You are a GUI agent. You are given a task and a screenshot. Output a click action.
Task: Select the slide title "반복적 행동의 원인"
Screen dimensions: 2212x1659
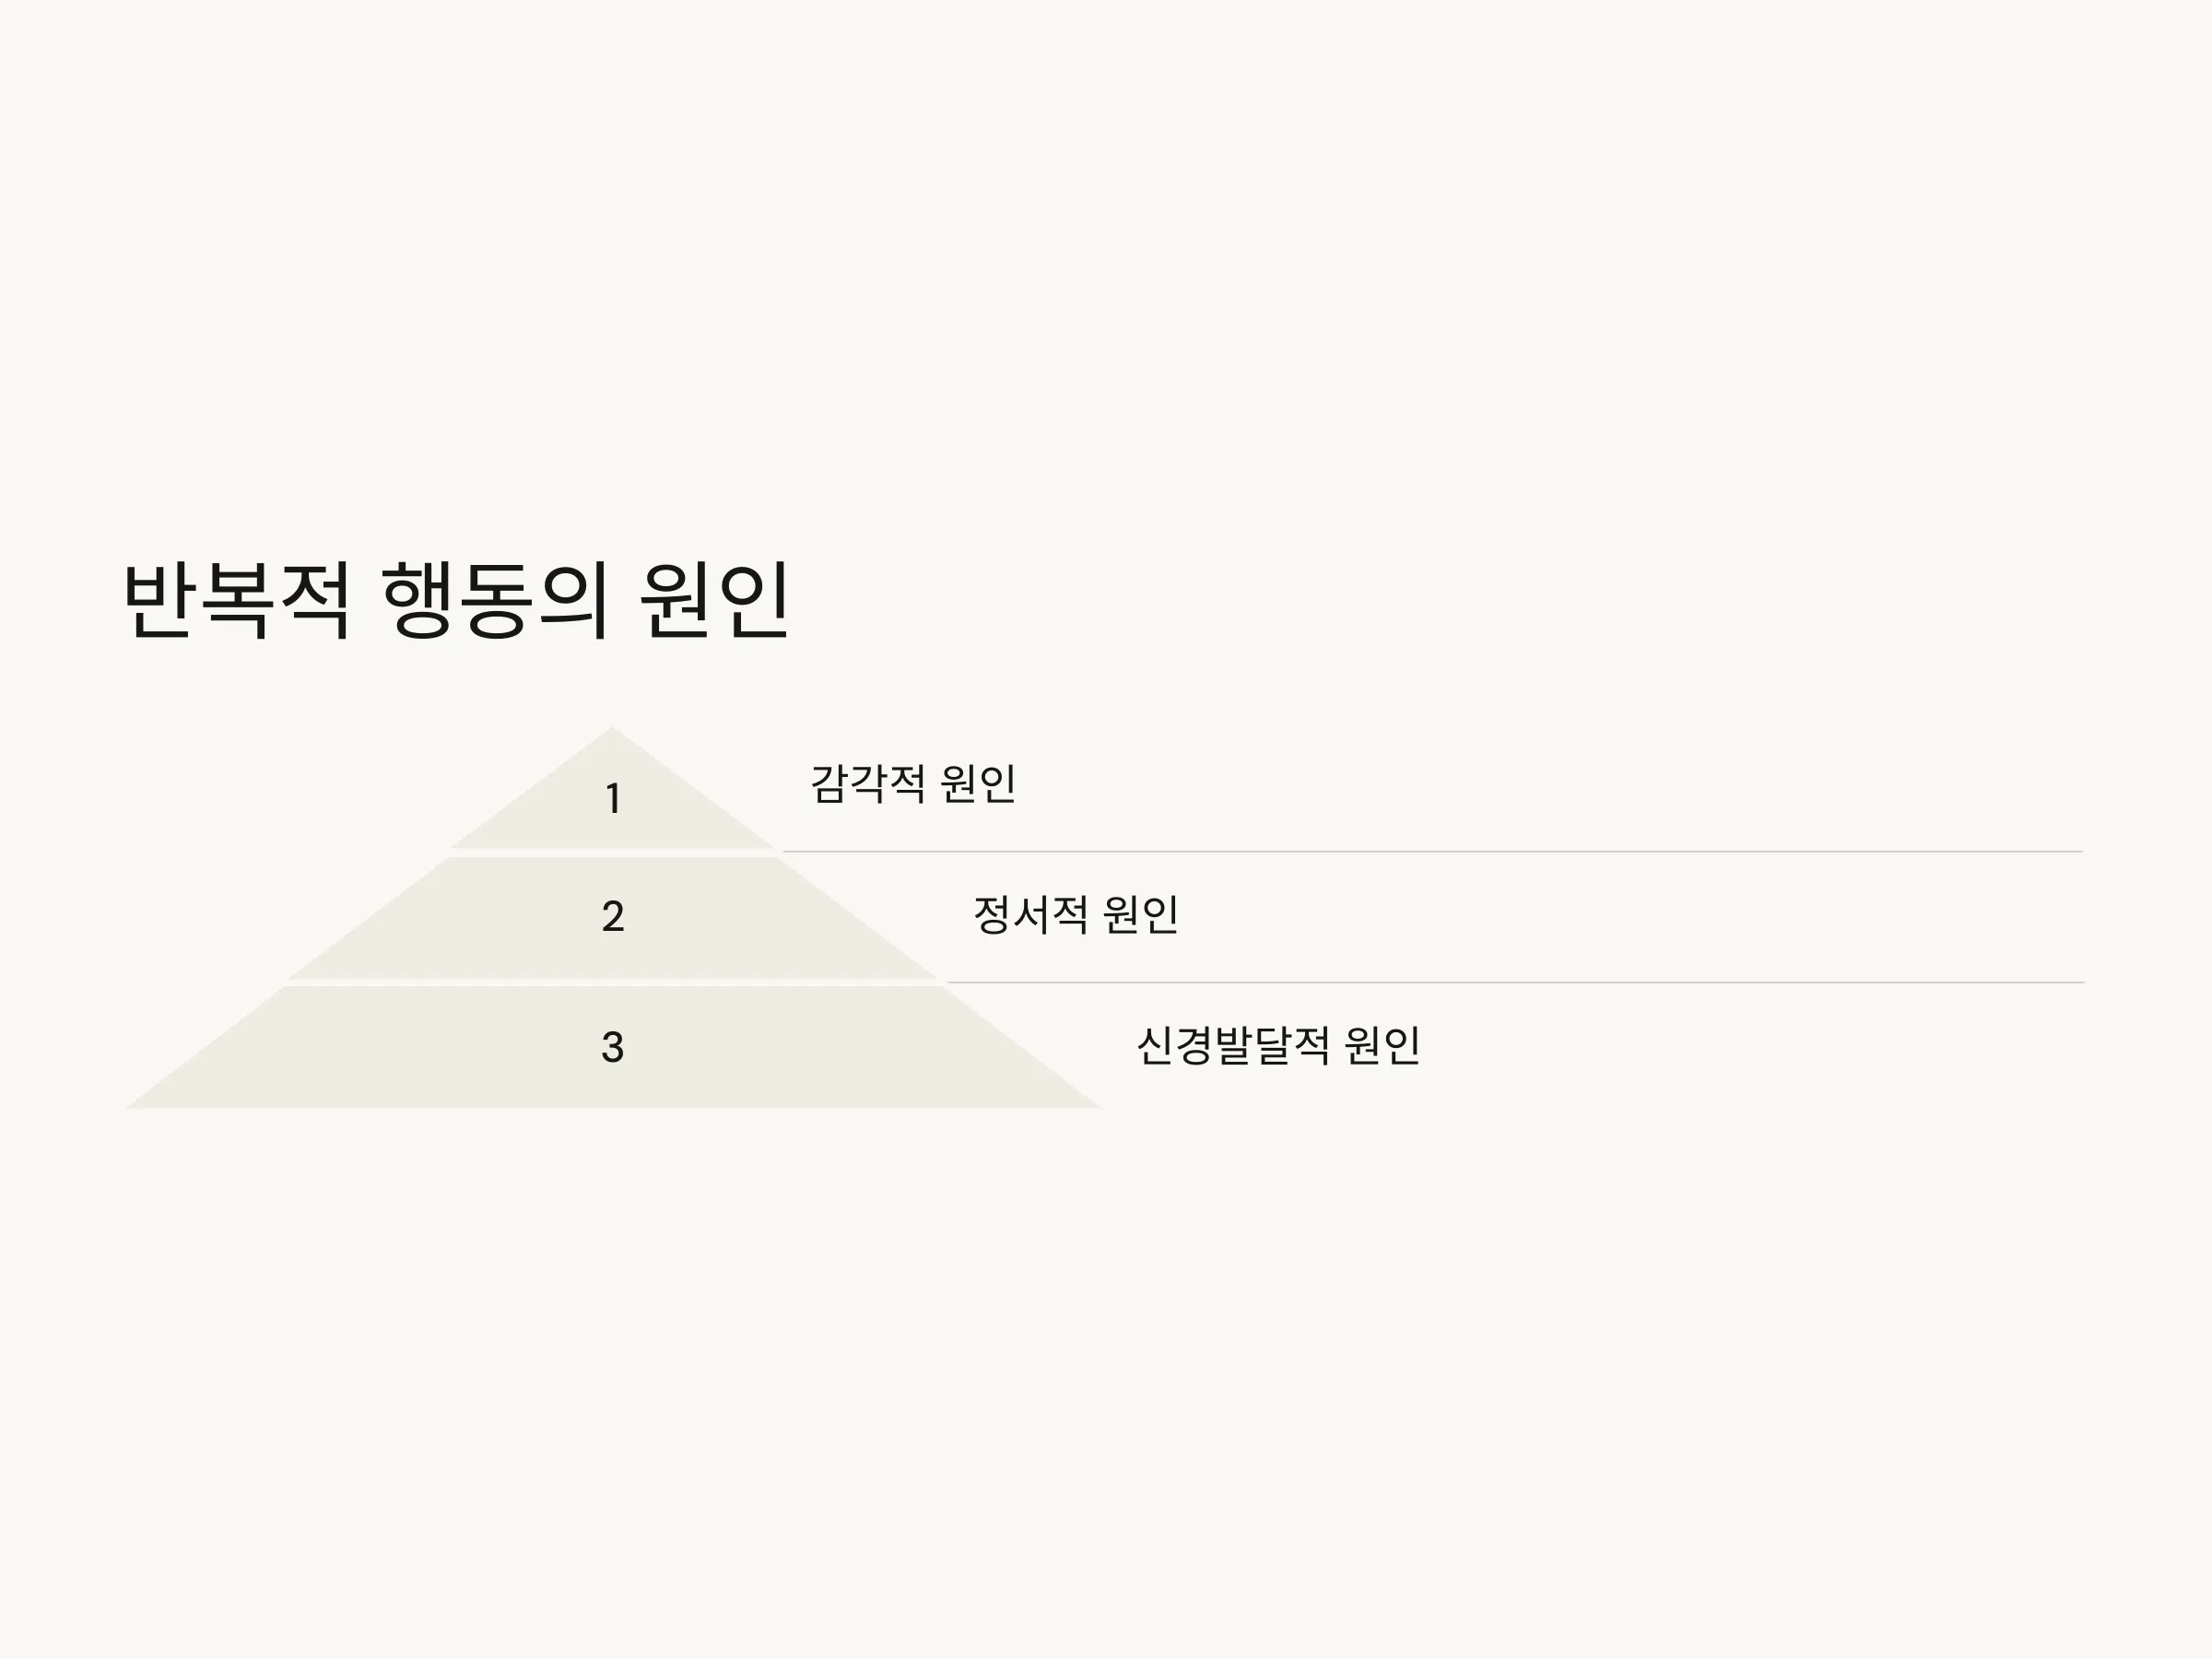coord(456,601)
